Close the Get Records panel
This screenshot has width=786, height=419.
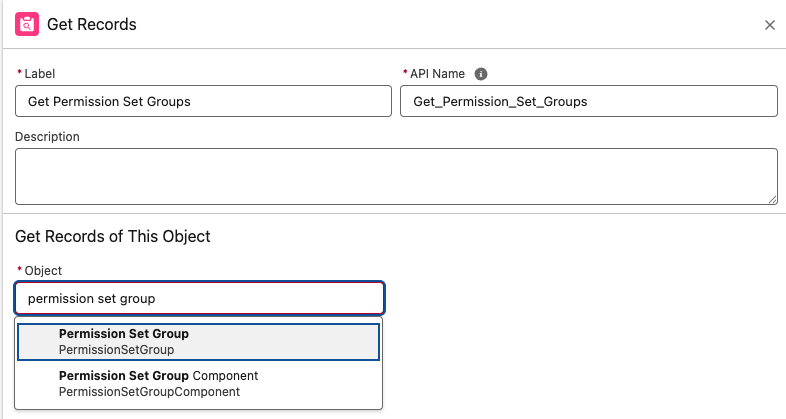coord(769,25)
